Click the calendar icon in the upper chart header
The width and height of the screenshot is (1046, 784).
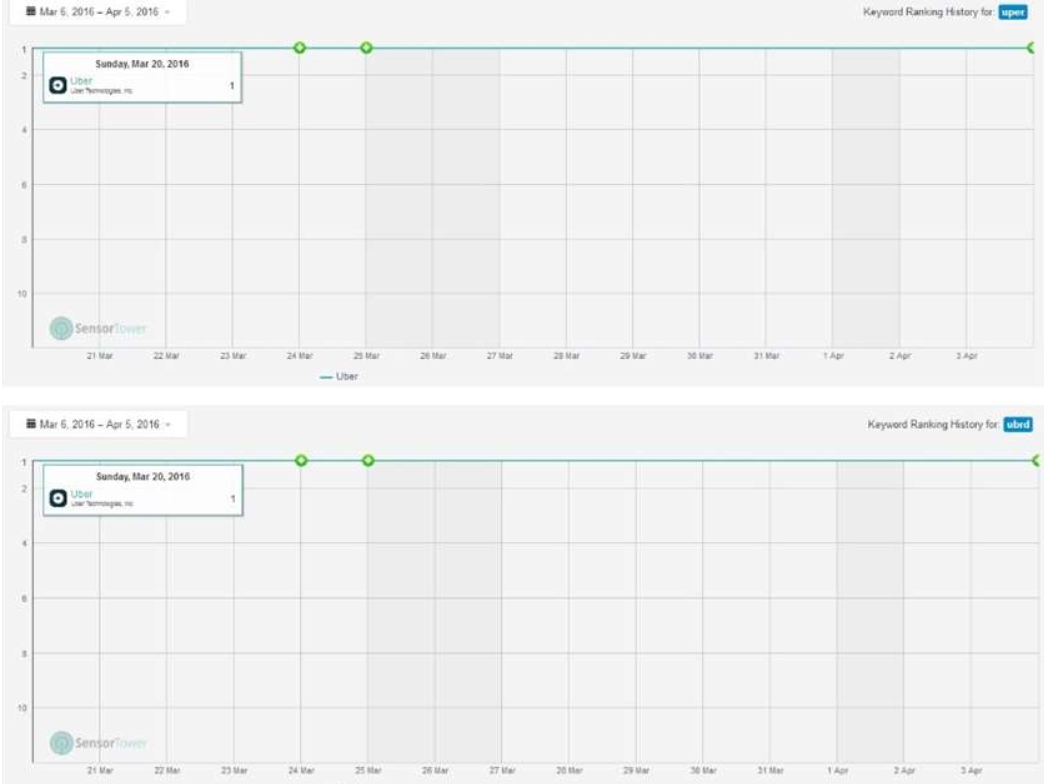point(31,12)
